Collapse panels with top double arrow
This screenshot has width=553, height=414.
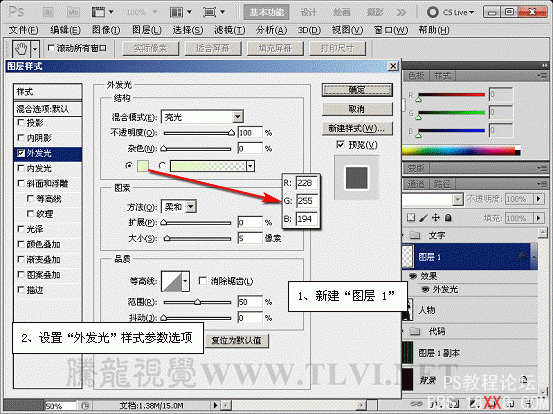[545, 65]
